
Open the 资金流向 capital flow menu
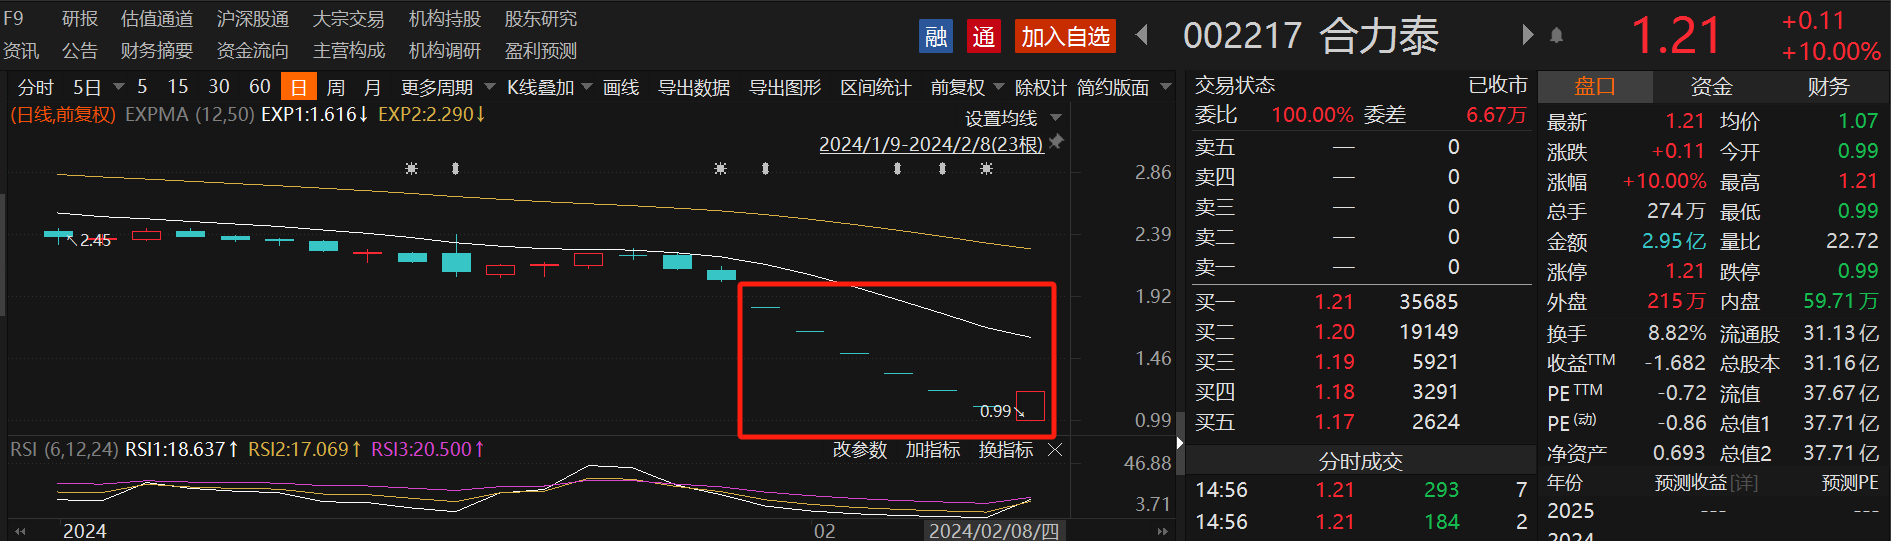coord(253,50)
